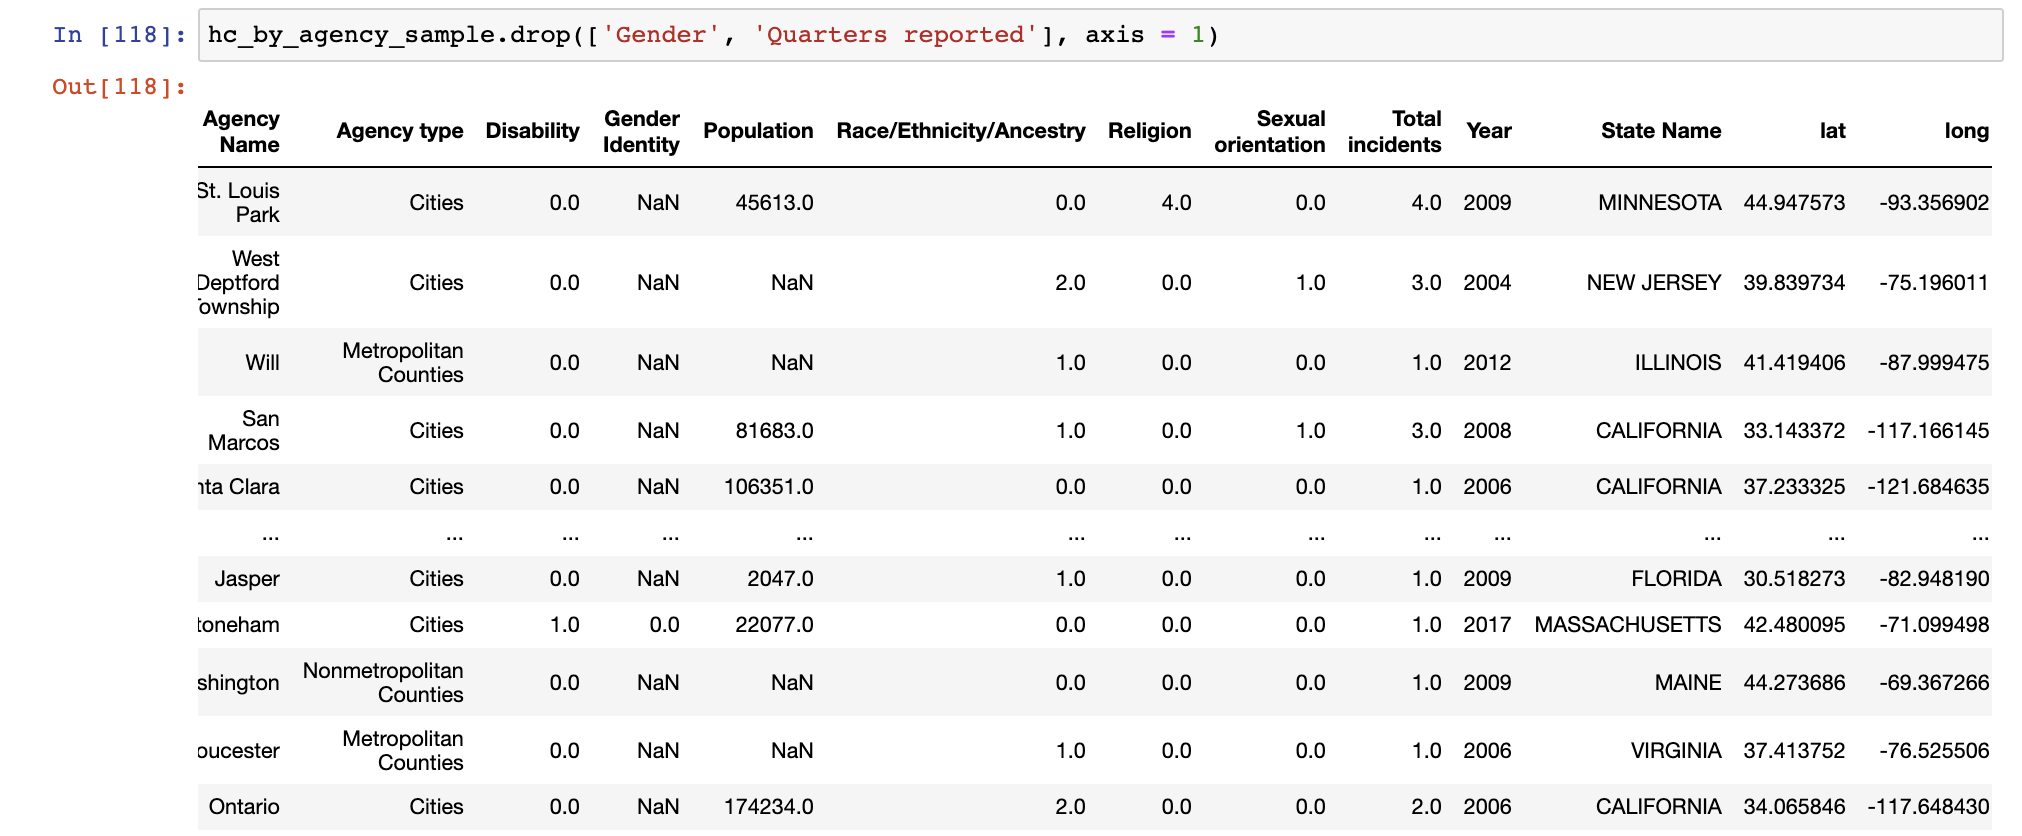Click the code input cell with the drop call

tap(1100, 35)
